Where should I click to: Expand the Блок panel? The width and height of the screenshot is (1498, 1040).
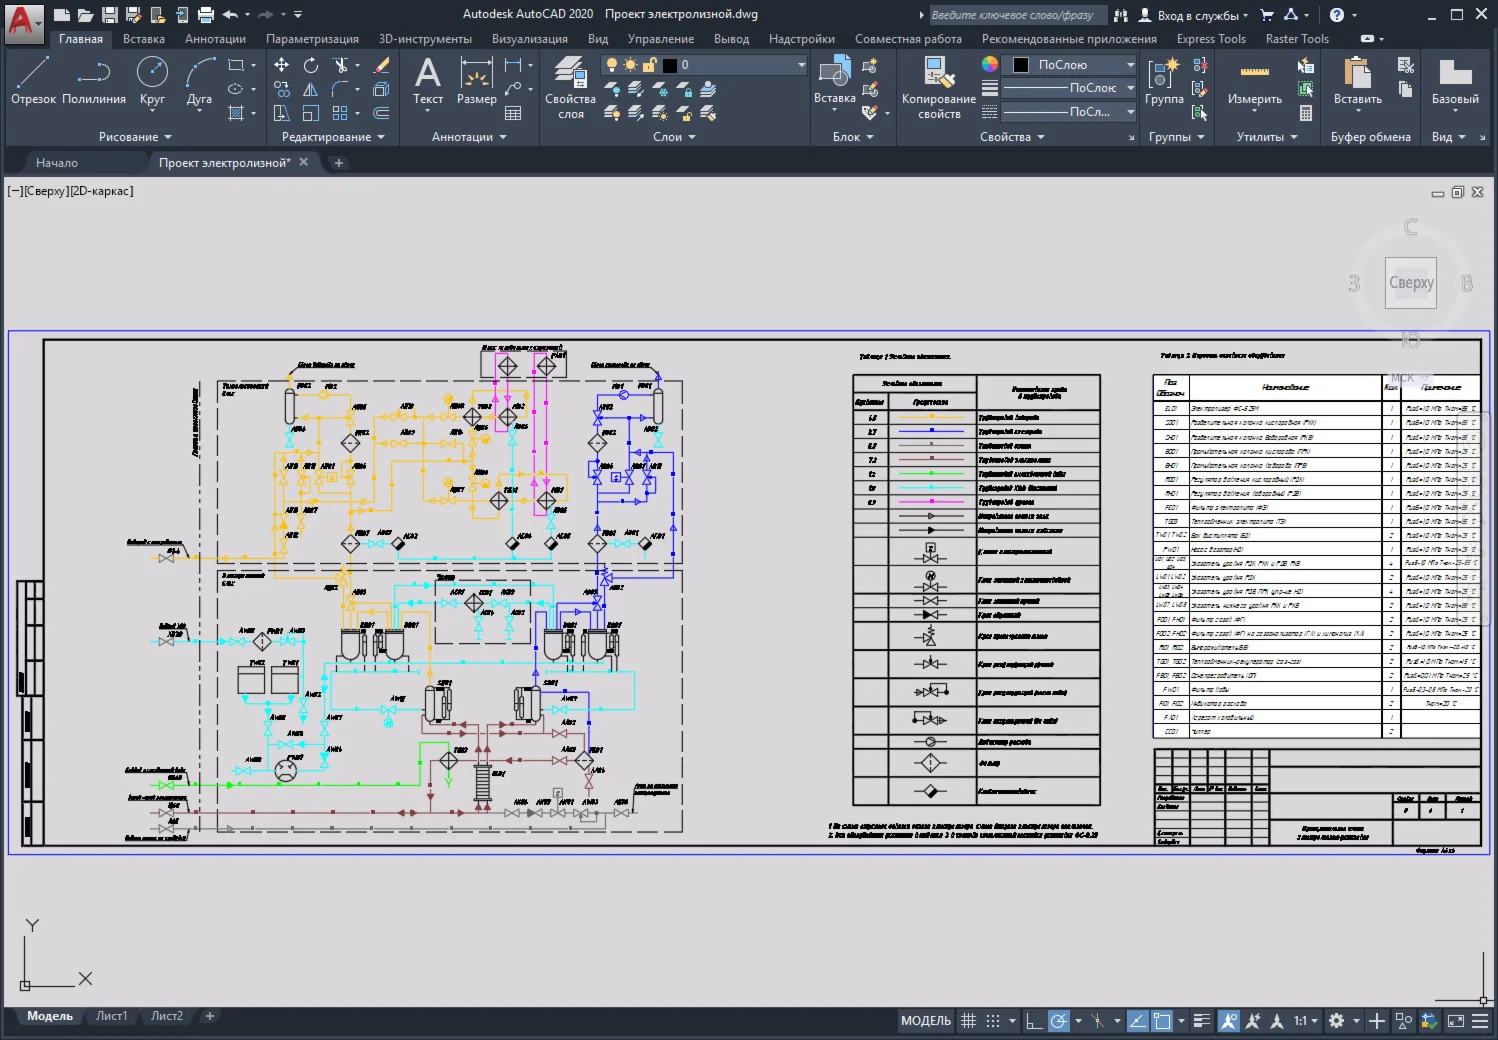[x=853, y=137]
